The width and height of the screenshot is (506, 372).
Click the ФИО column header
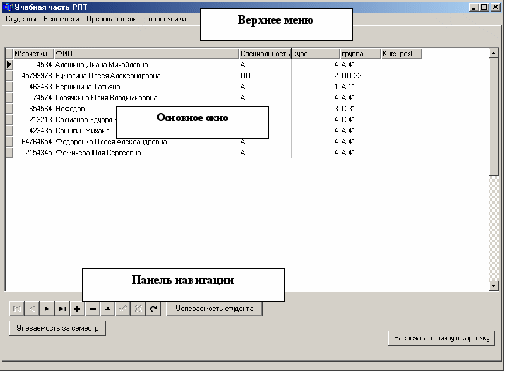(147, 54)
